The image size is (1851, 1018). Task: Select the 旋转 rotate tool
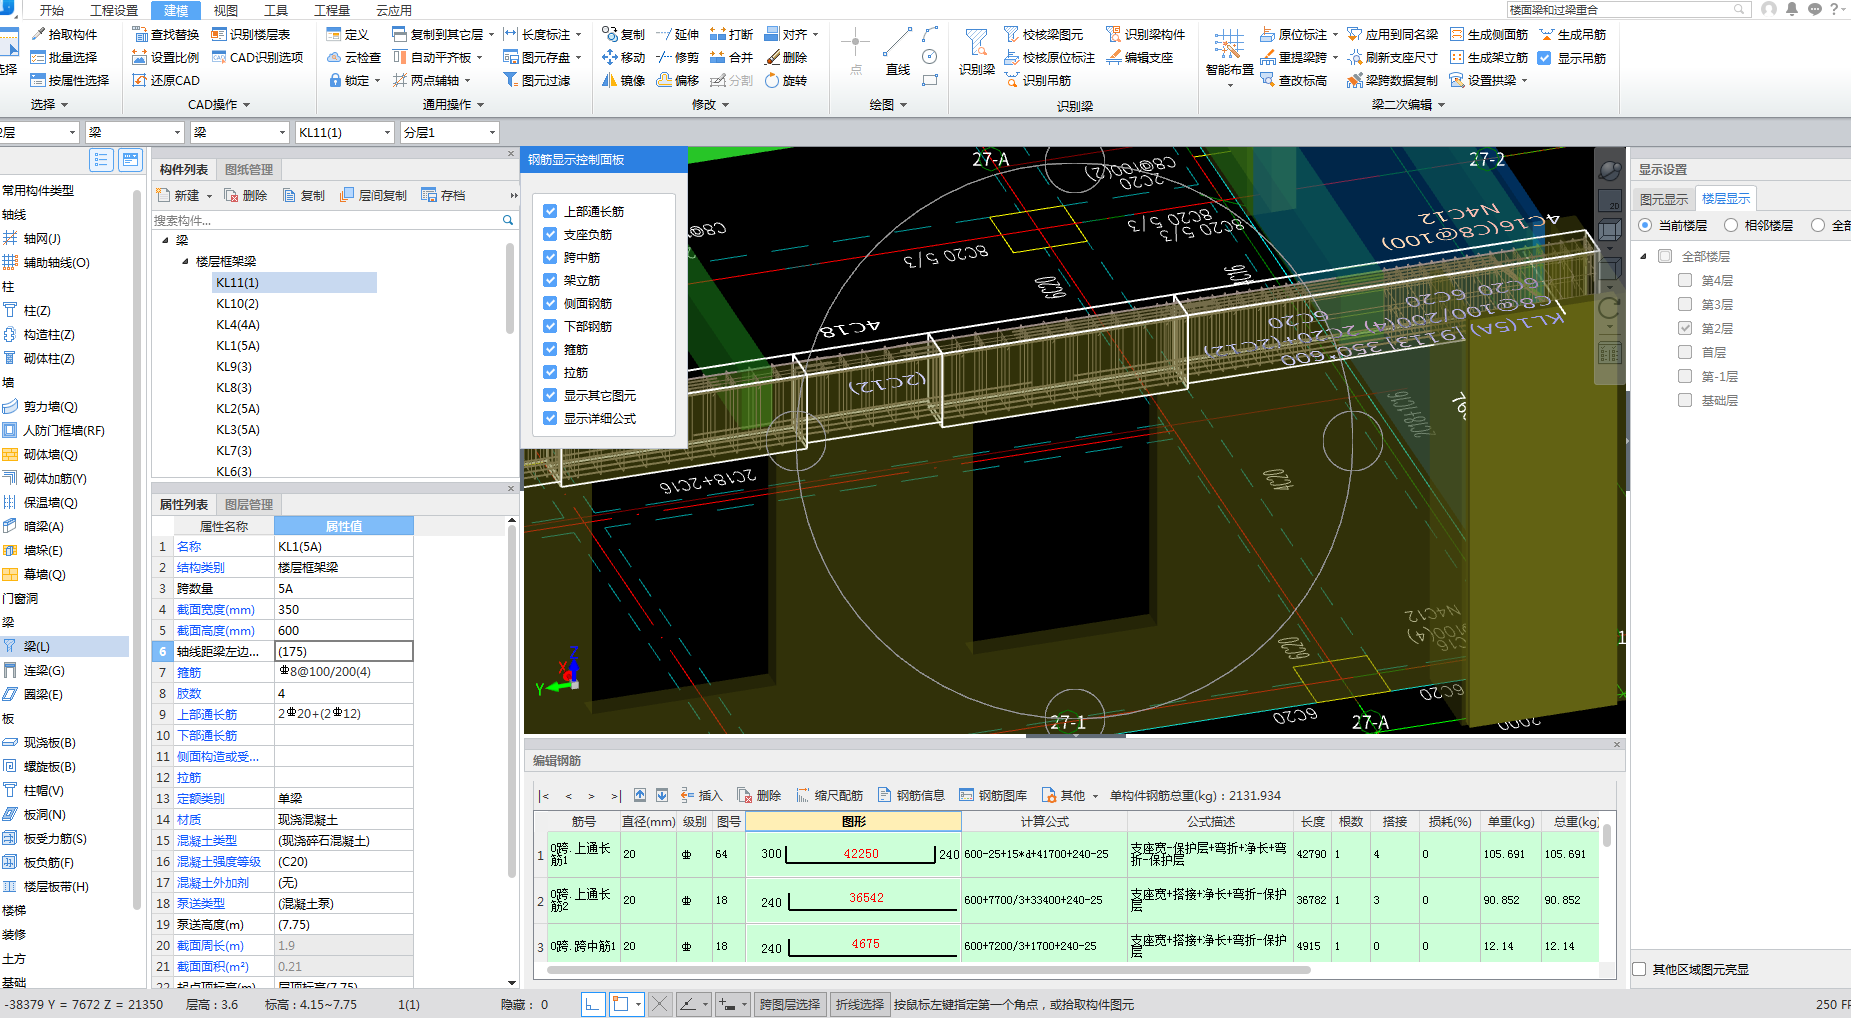coord(786,80)
